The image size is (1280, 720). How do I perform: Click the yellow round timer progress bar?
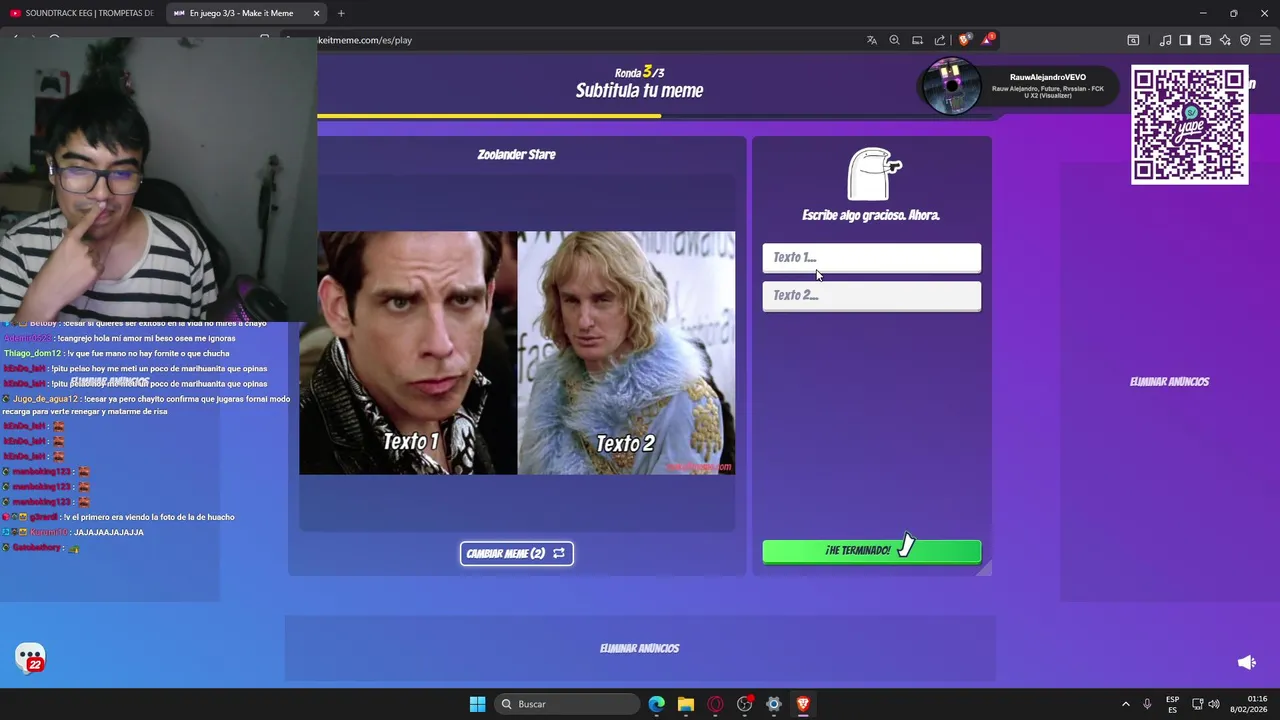click(489, 116)
